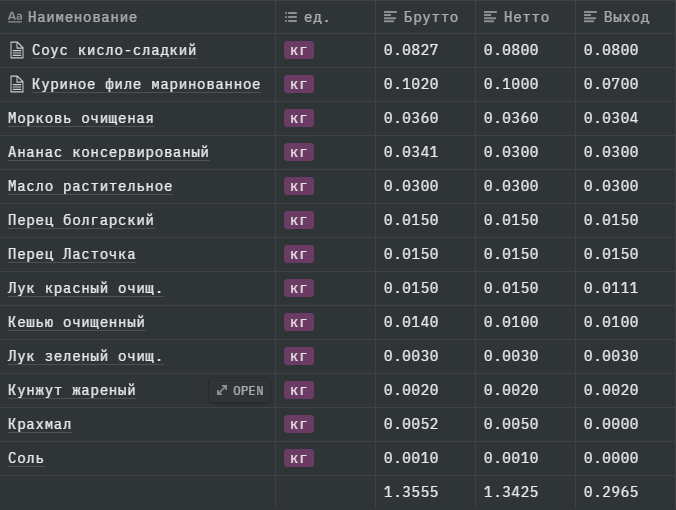Click Брутто value 0.0341
676x510 pixels.
coord(411,152)
